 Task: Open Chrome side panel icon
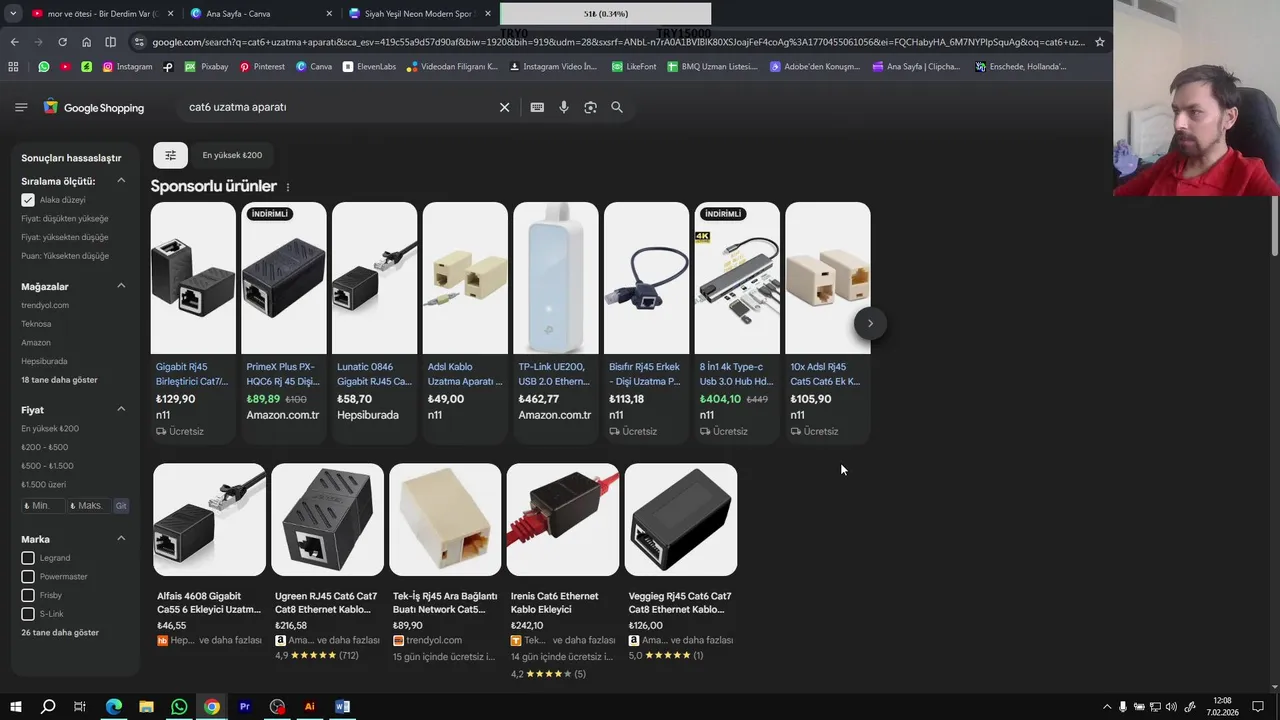tap(111, 42)
